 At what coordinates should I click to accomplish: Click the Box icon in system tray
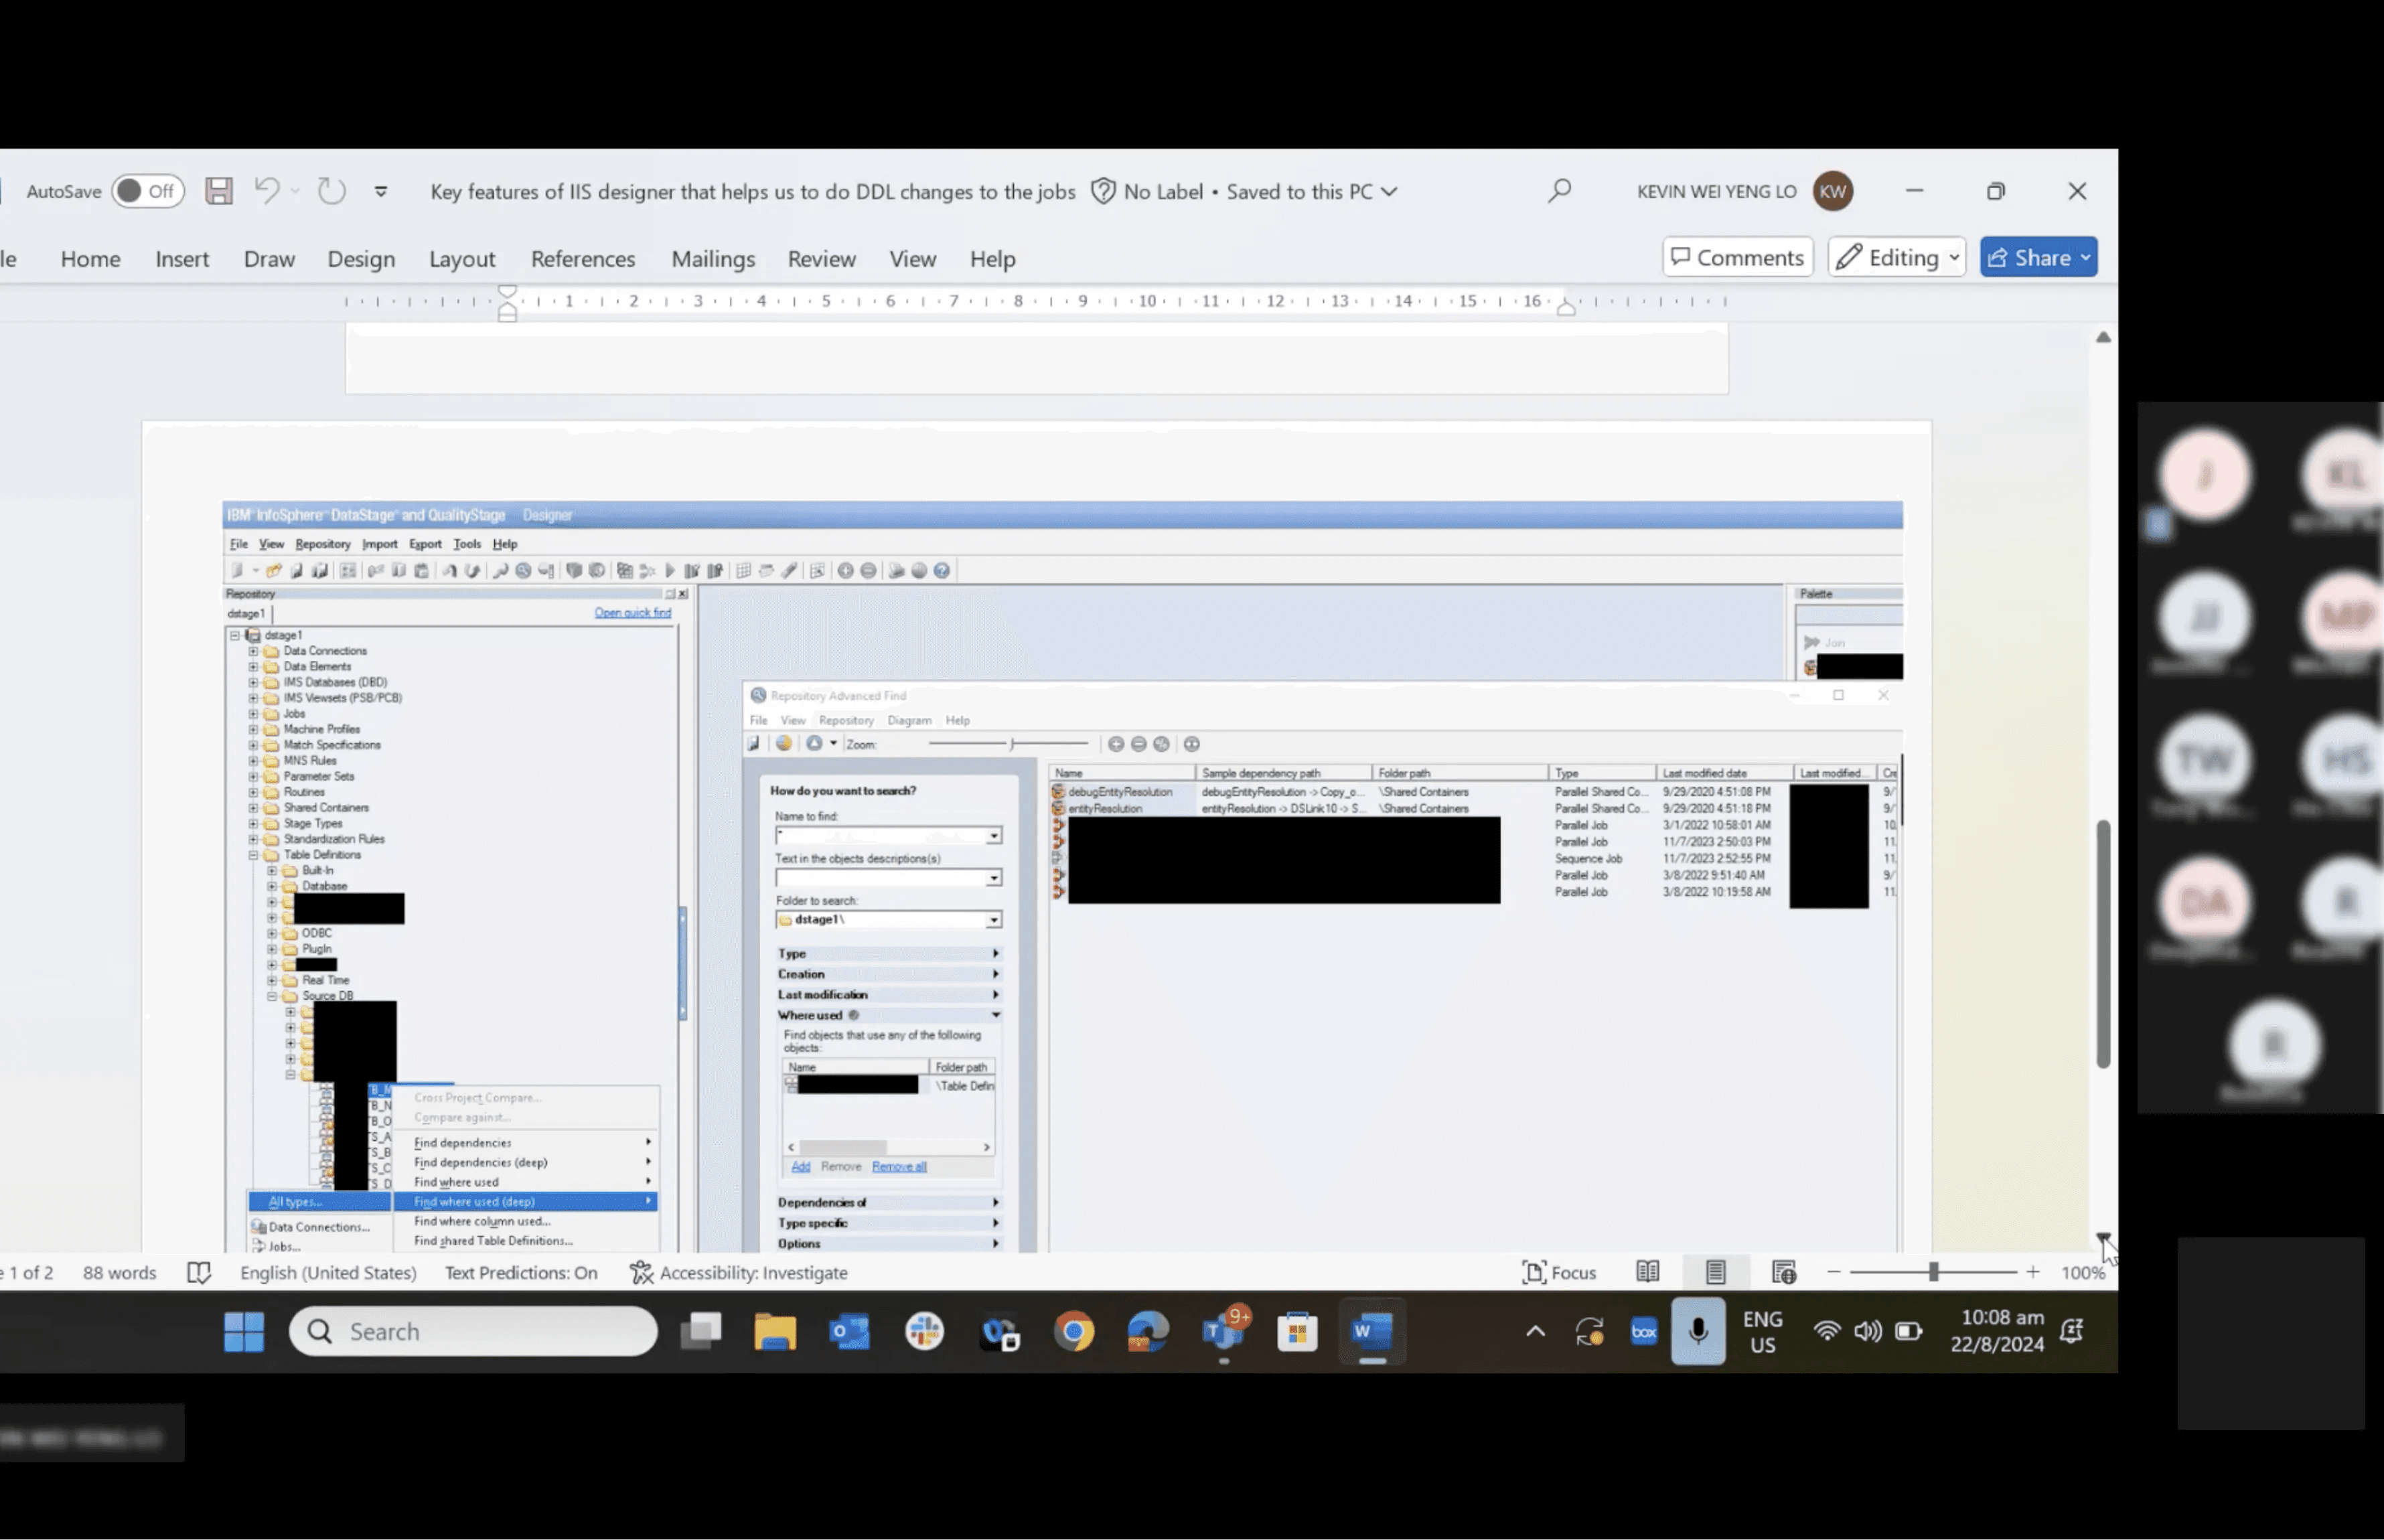coord(1644,1332)
